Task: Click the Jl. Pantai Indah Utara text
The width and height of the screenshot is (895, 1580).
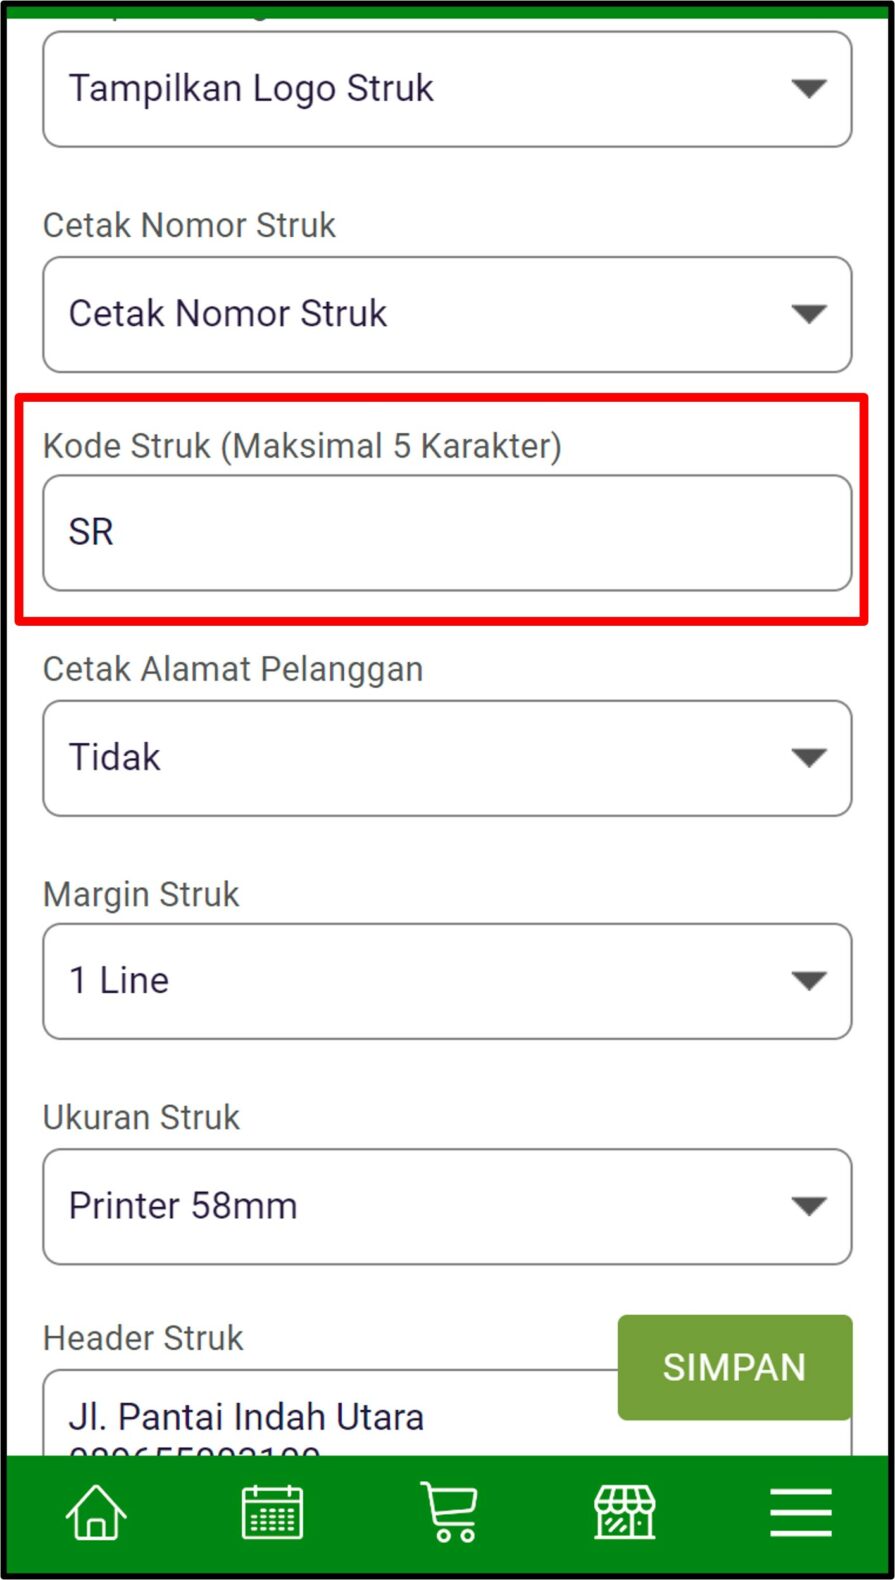Action: [245, 1416]
